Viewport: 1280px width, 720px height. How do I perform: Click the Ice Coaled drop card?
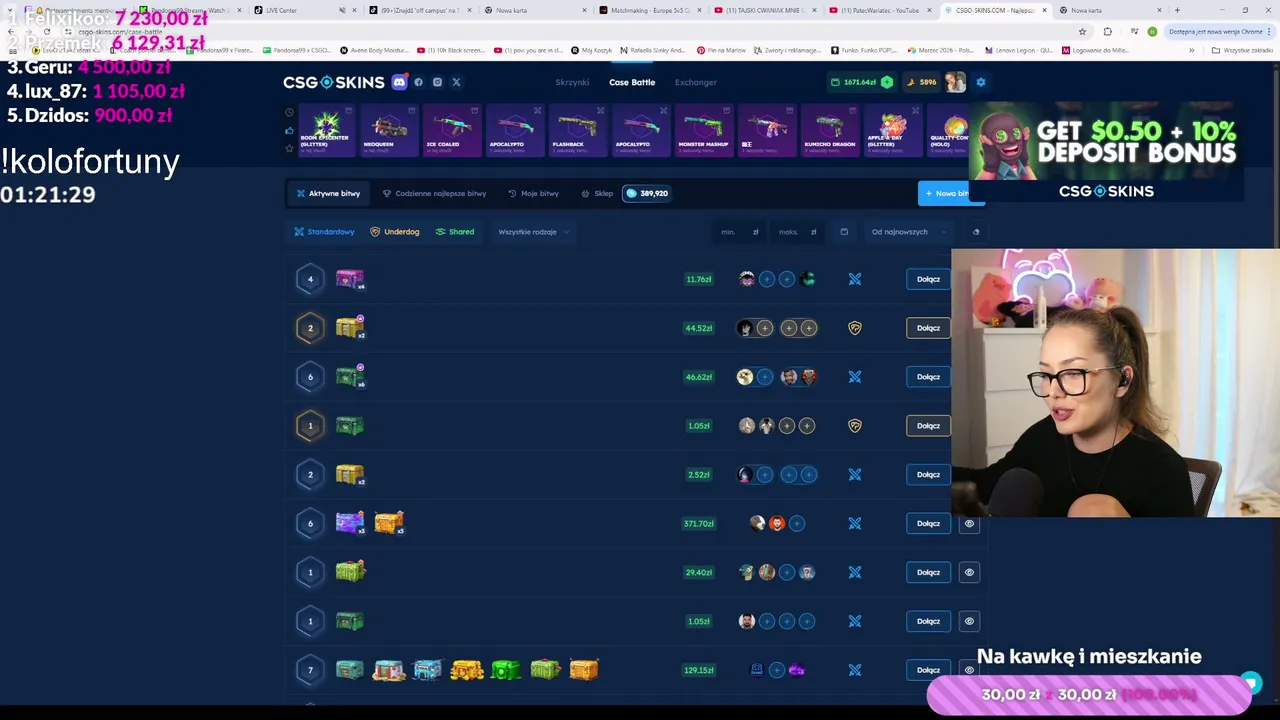[452, 131]
